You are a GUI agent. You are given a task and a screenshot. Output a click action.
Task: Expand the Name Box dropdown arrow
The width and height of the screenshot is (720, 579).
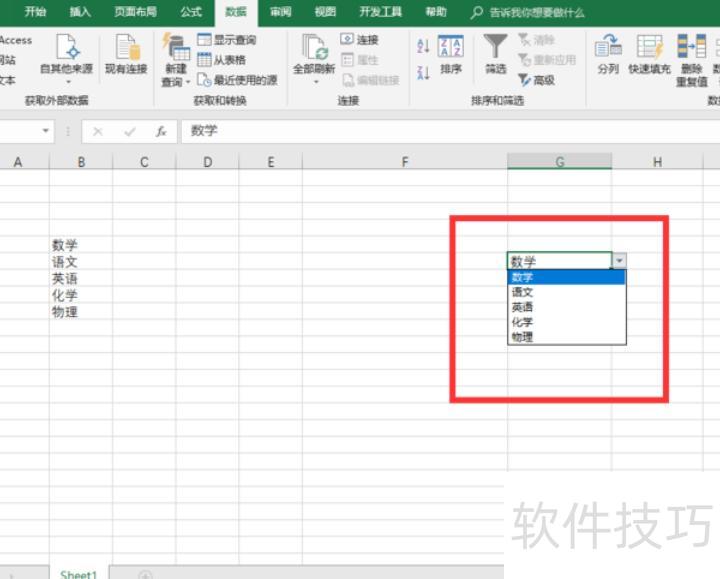[x=45, y=131]
